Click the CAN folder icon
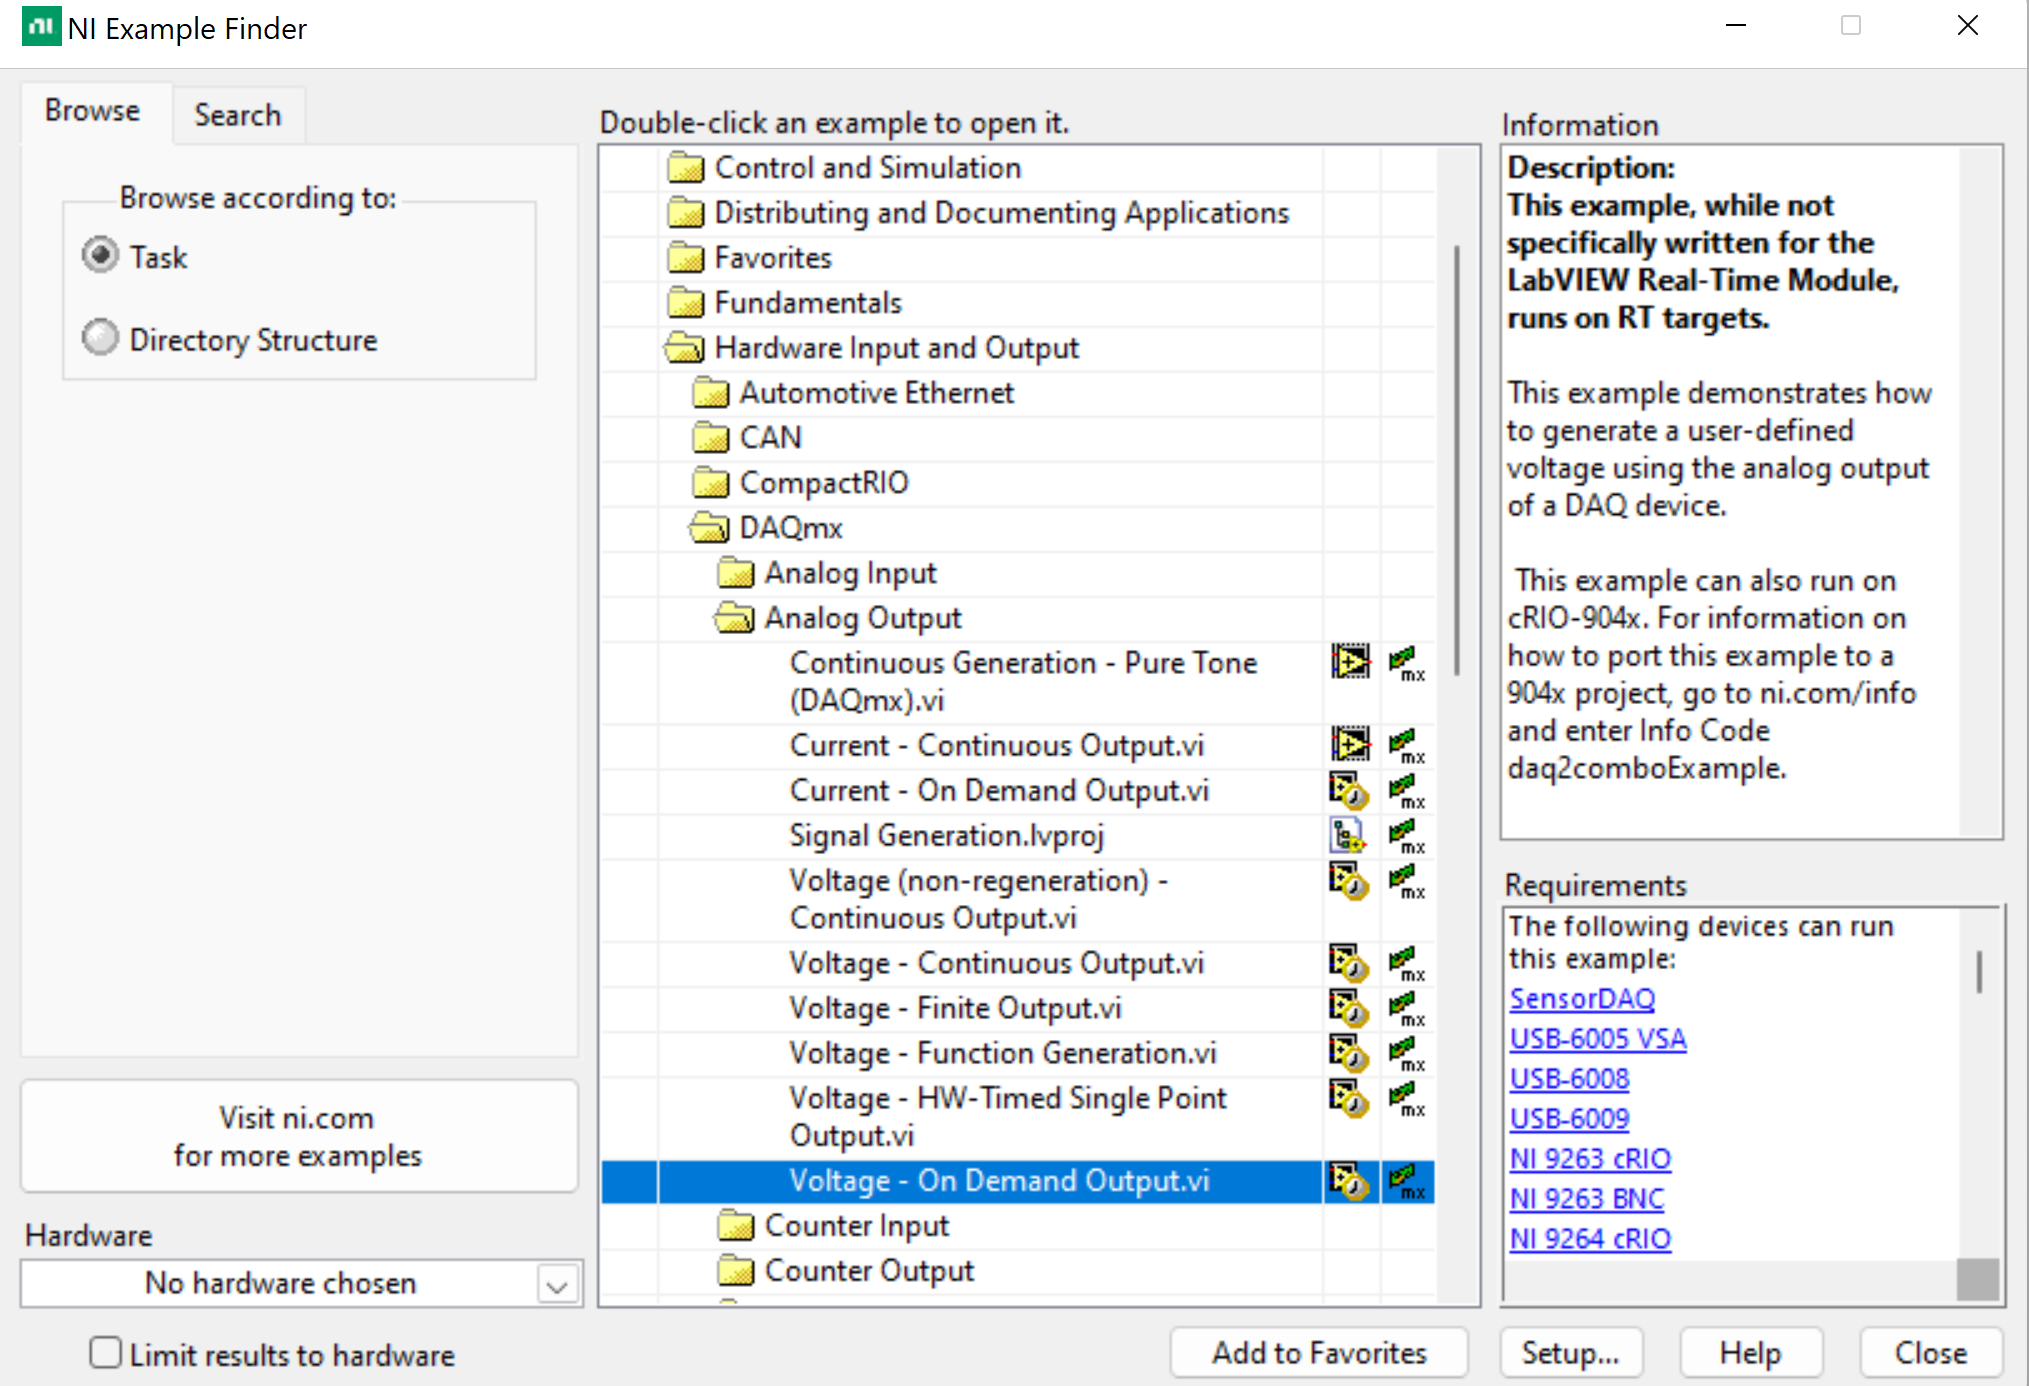 pos(711,437)
